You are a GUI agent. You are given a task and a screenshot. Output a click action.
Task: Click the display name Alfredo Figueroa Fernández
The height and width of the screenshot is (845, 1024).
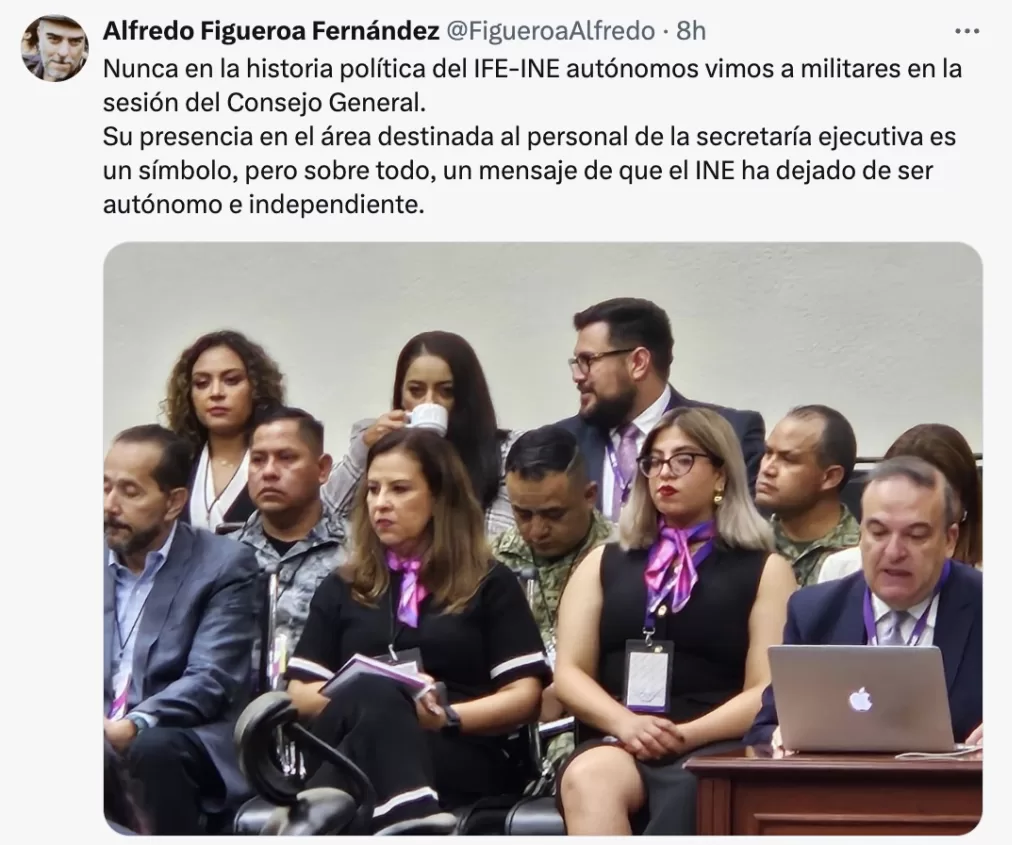pyautogui.click(x=271, y=31)
